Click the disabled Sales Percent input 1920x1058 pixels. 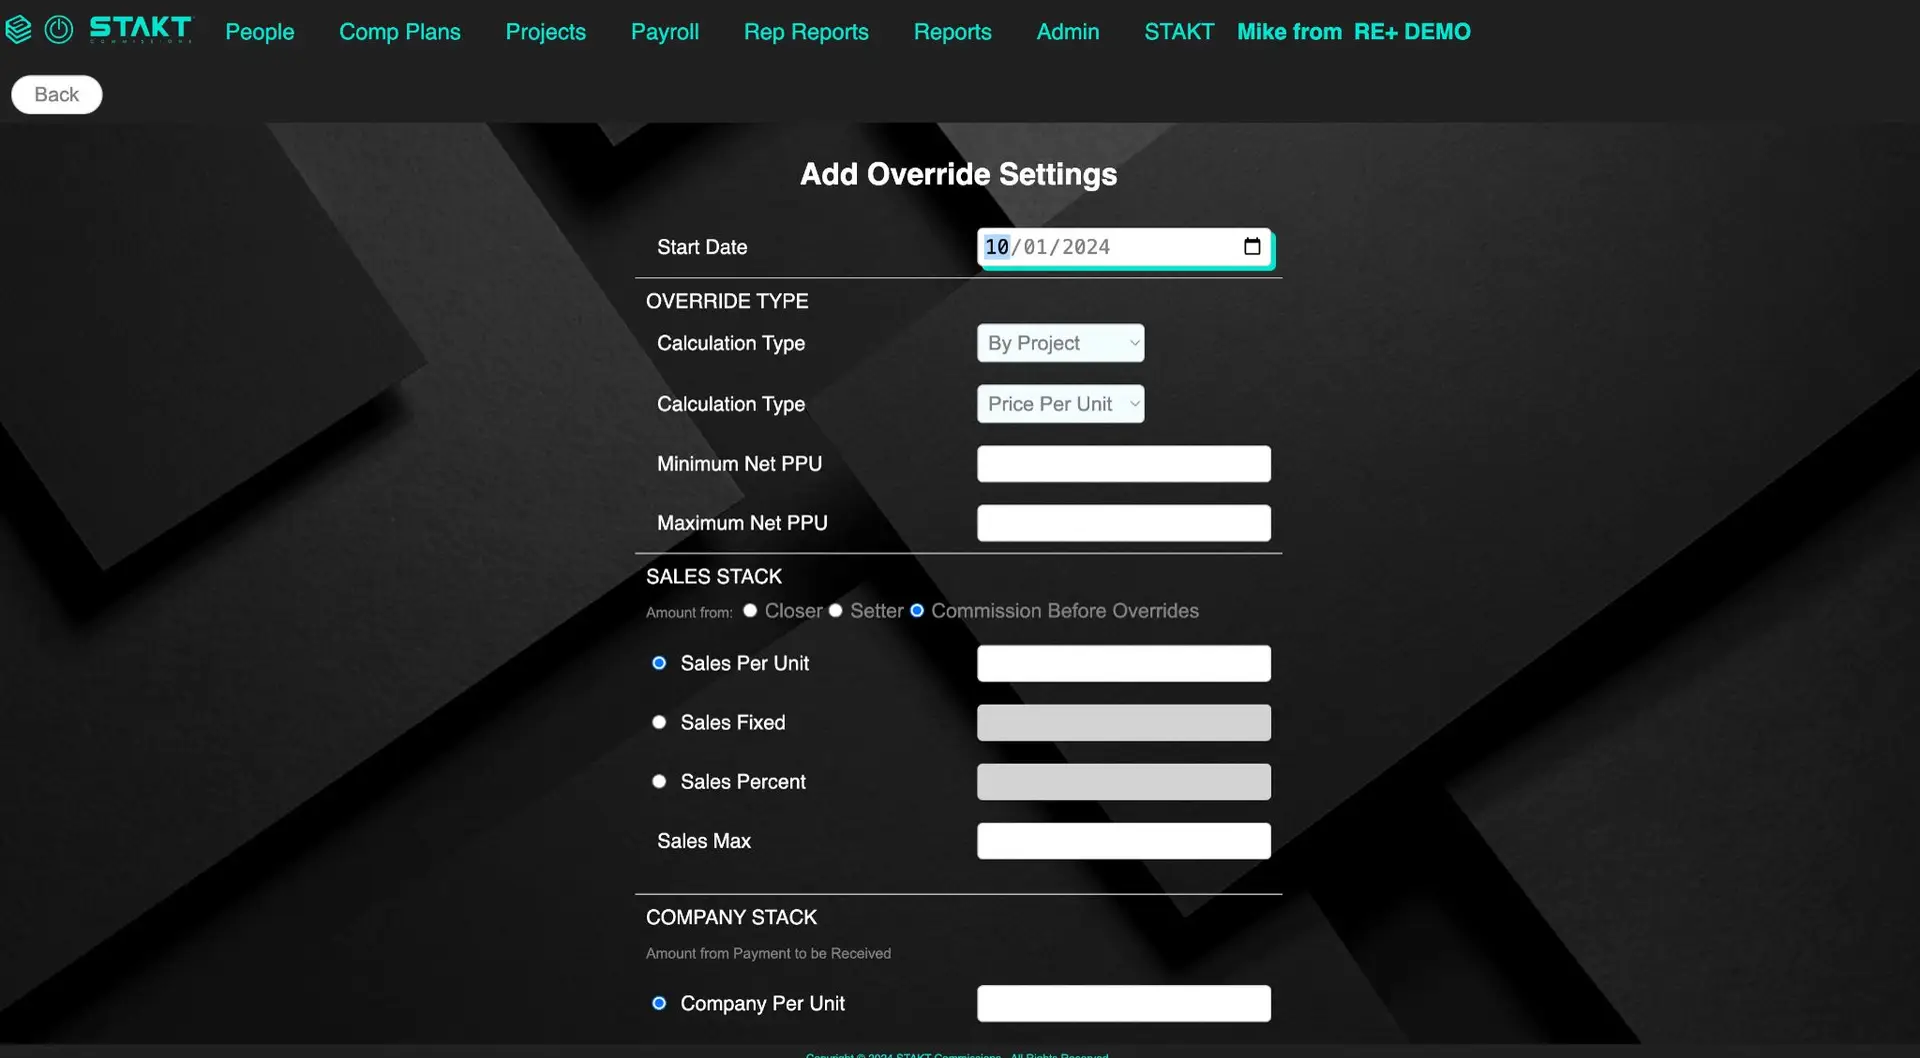click(1124, 782)
